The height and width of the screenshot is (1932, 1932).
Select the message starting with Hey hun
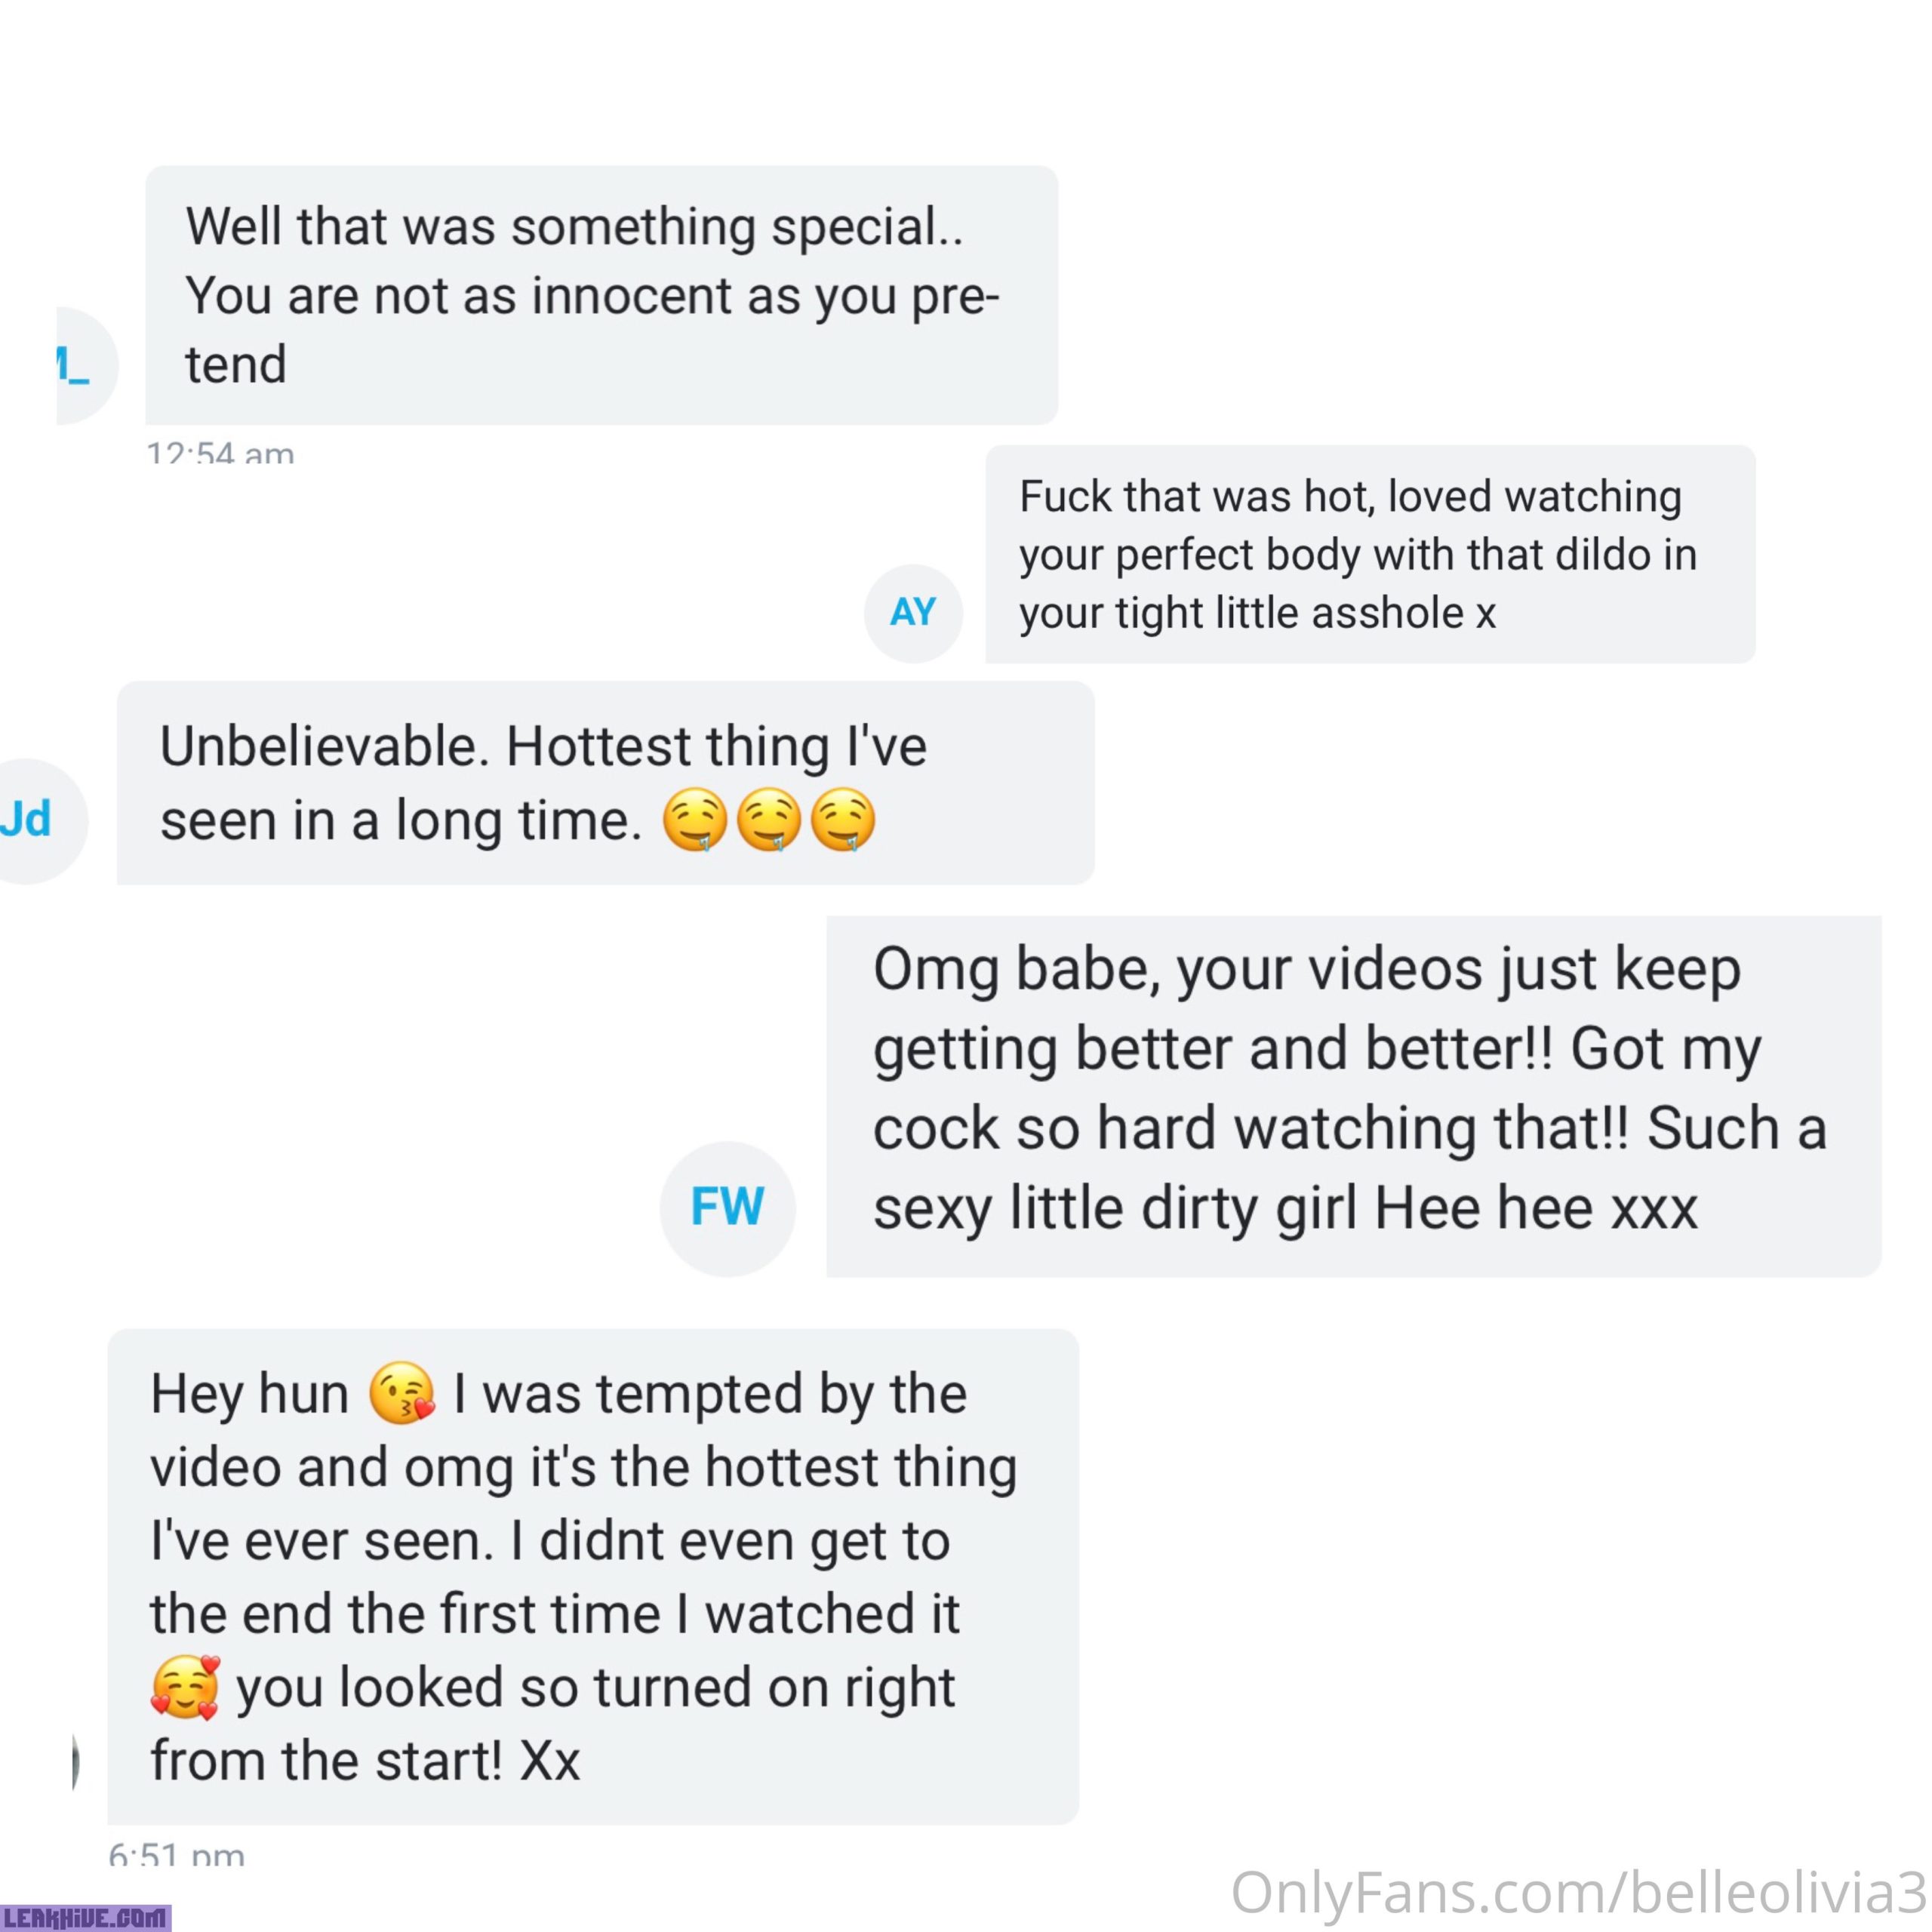tap(593, 1576)
